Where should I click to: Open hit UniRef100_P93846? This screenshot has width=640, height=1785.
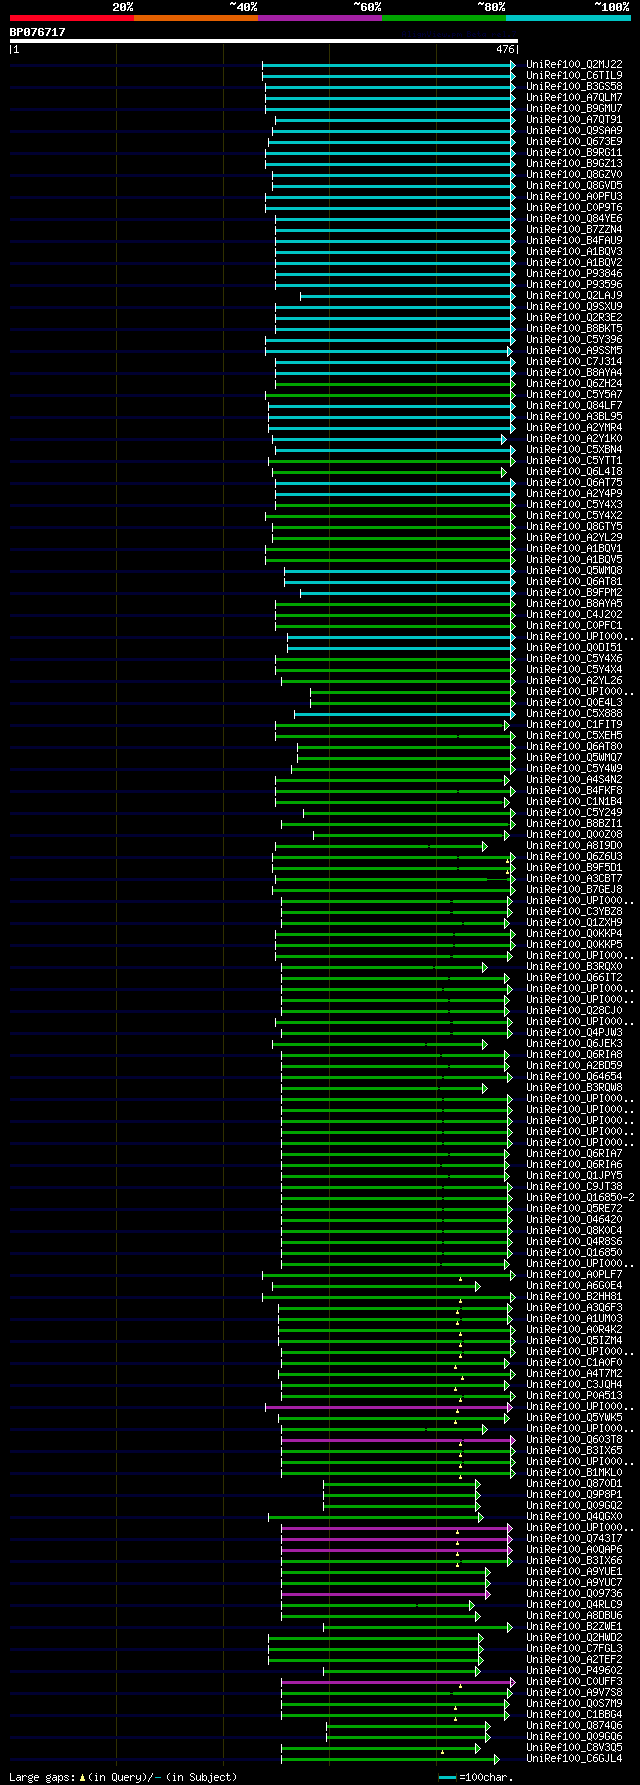[x=574, y=273]
